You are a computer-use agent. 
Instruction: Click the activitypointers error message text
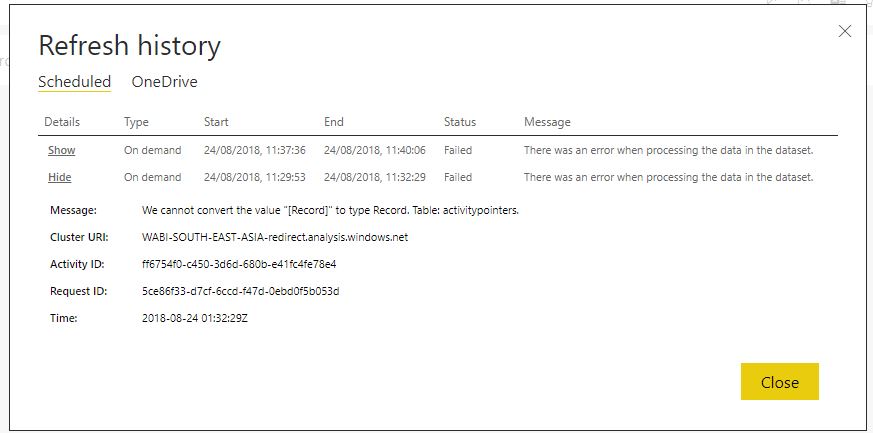(330, 210)
